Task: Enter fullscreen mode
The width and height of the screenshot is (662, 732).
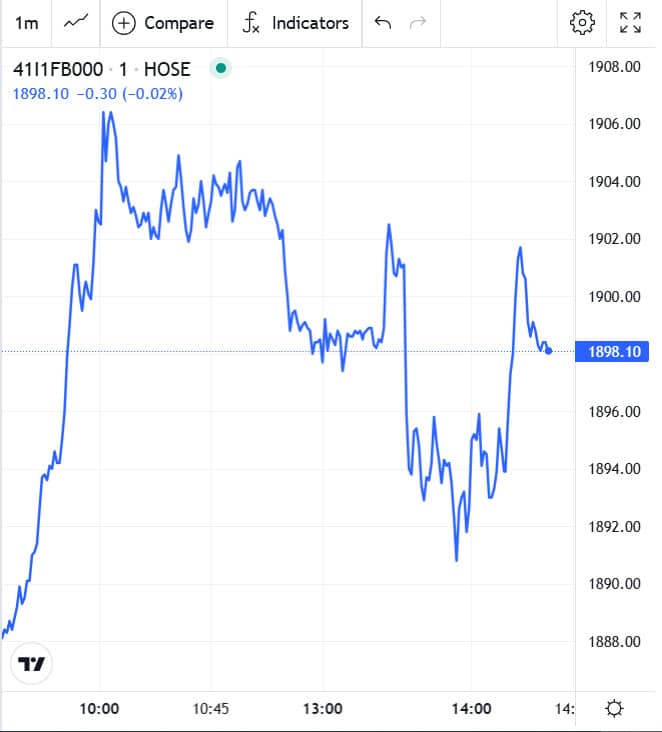Action: 630,23
